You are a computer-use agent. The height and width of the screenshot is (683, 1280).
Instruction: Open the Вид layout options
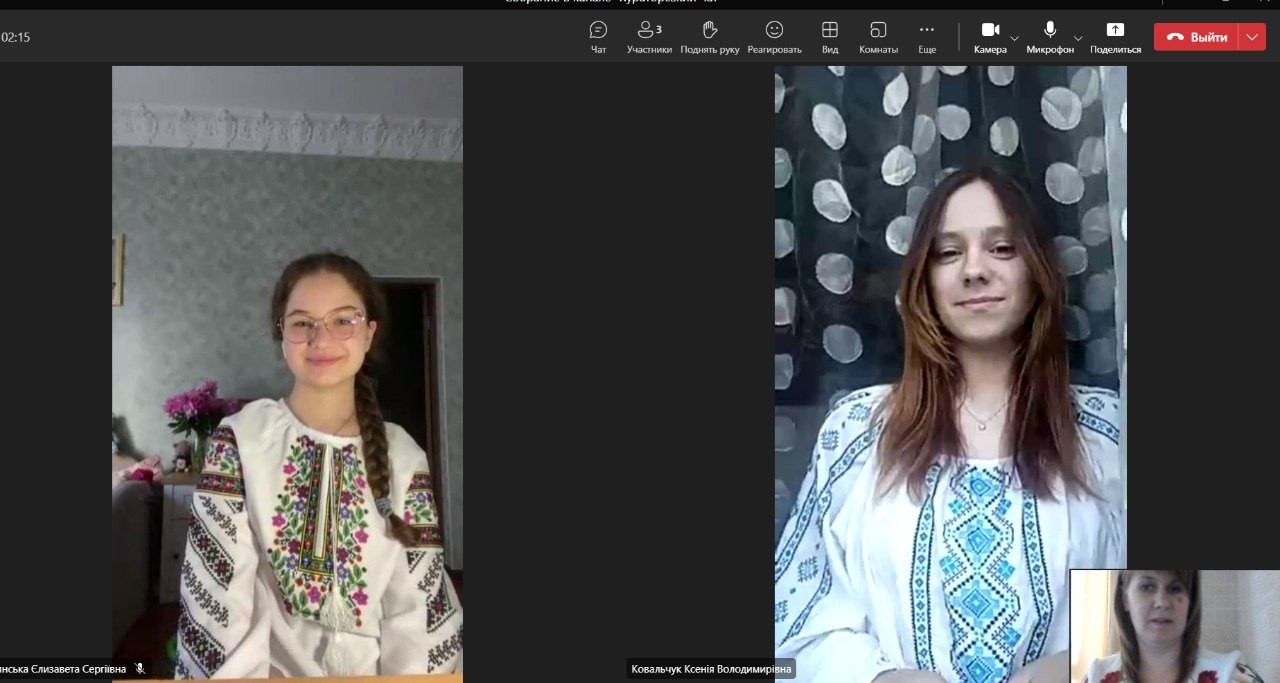[x=830, y=36]
